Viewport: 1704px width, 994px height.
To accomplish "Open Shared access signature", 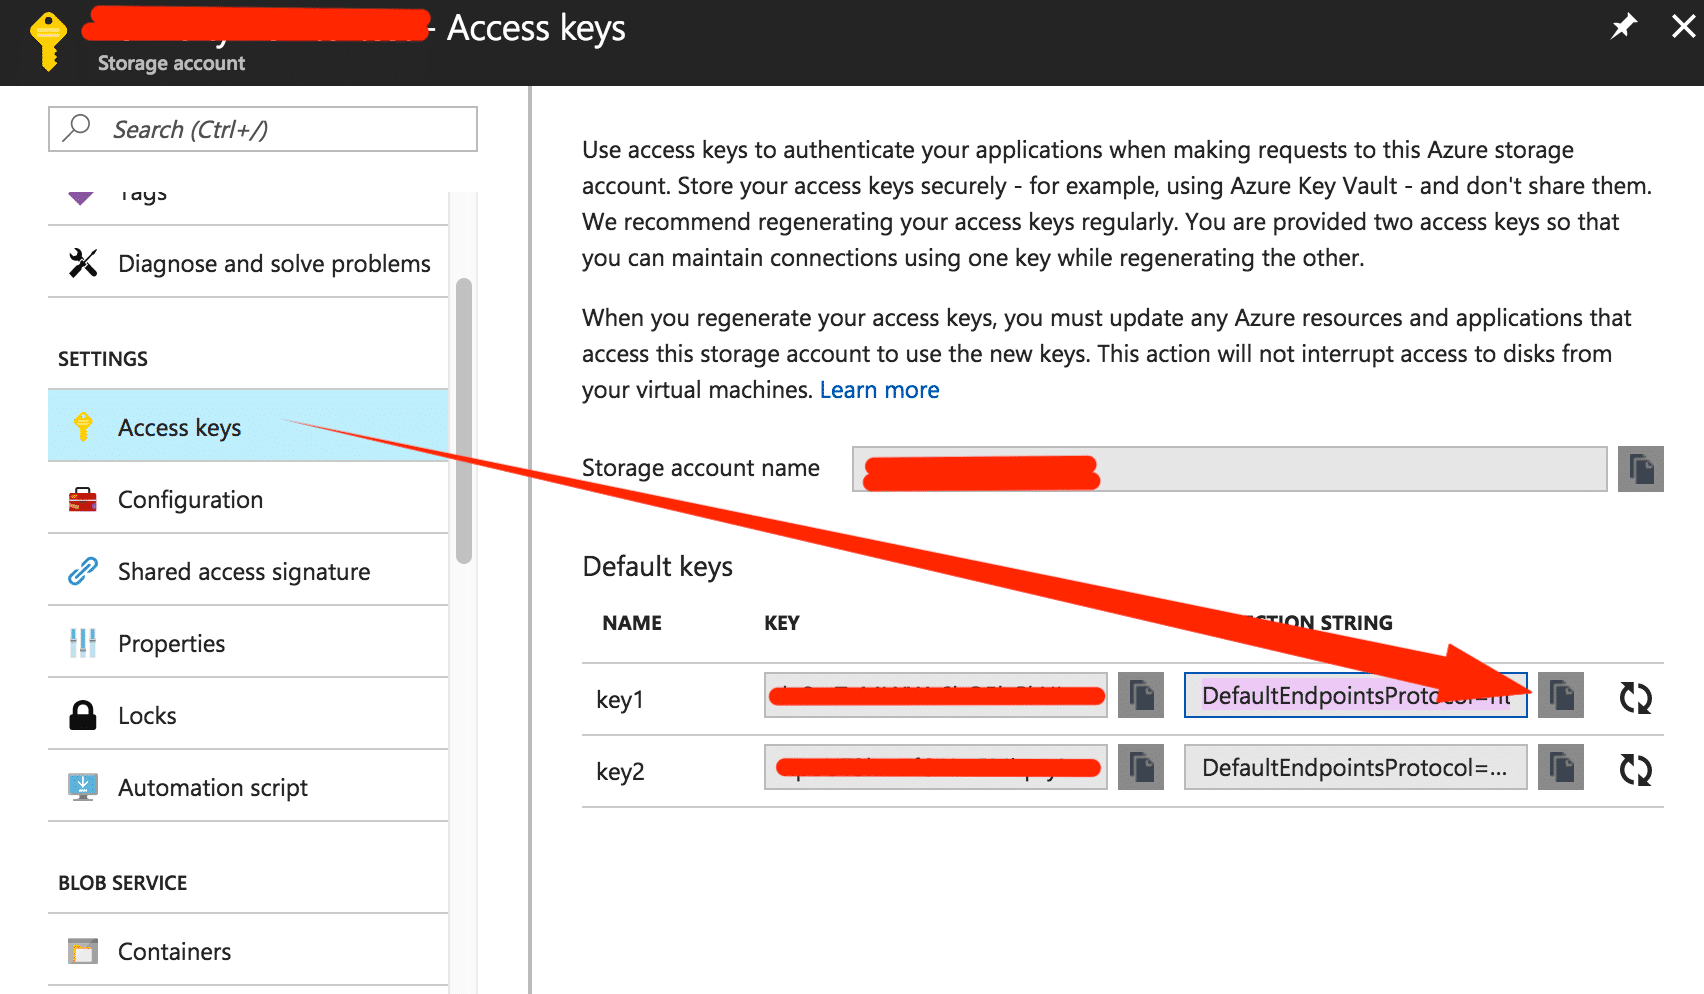I will point(248,571).
